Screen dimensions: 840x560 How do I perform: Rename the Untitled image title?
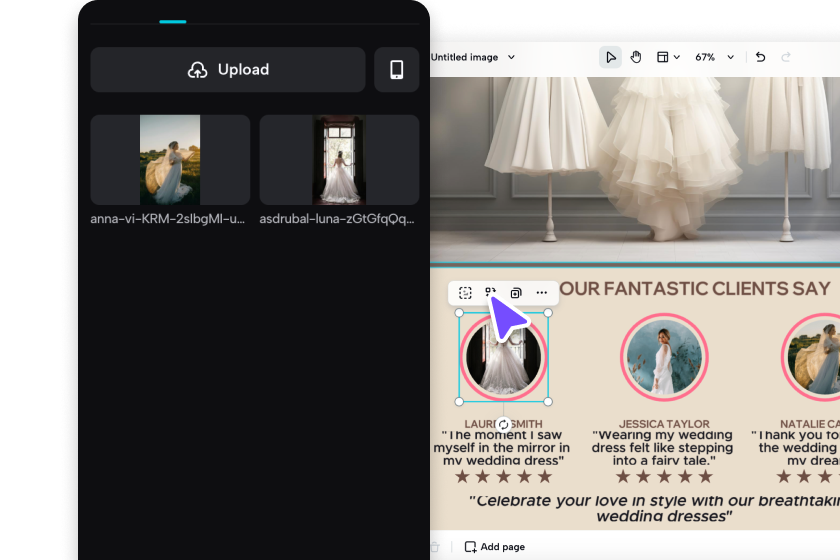[464, 57]
